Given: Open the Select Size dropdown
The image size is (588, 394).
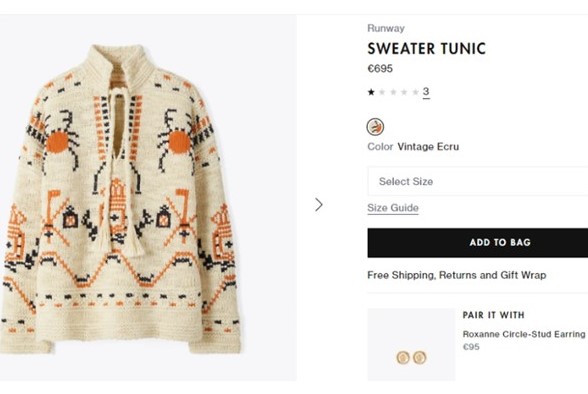Looking at the screenshot, I should click(477, 181).
